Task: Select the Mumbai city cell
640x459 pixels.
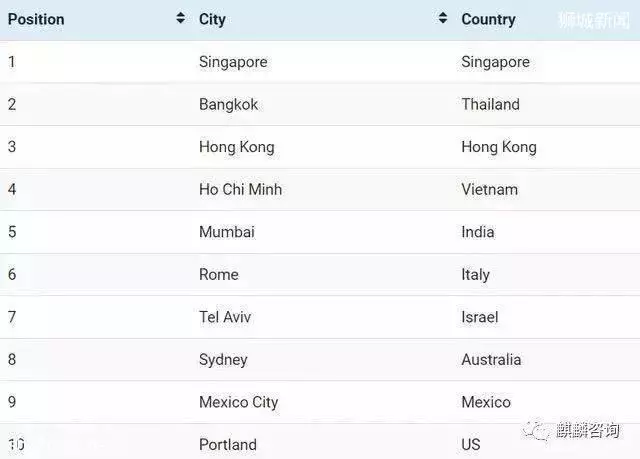Action: coord(227,232)
